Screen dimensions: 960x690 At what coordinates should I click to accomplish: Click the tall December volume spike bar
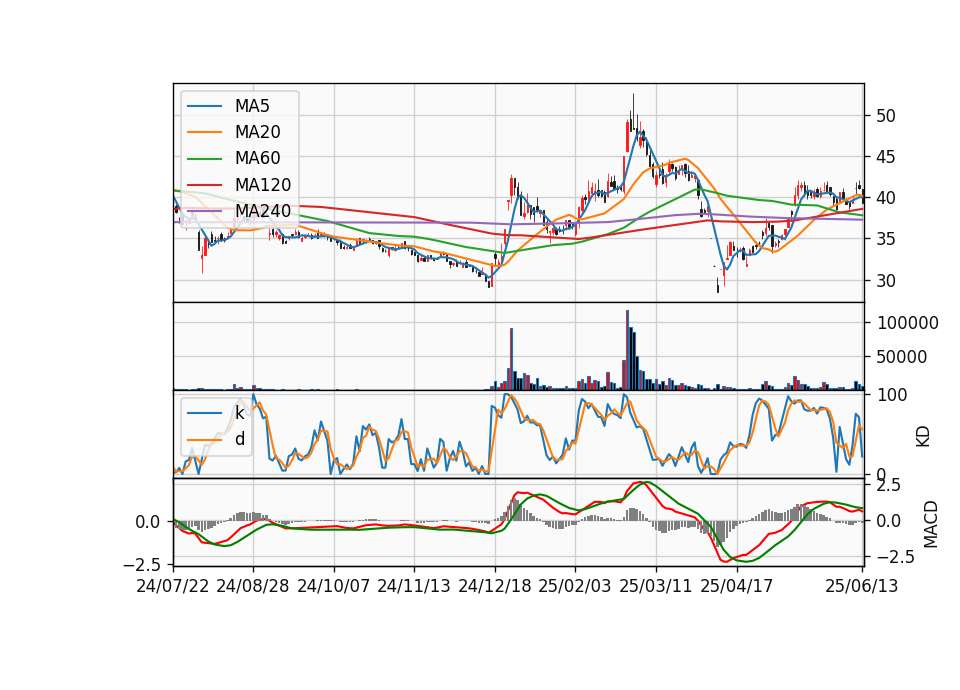pyautogui.click(x=511, y=359)
